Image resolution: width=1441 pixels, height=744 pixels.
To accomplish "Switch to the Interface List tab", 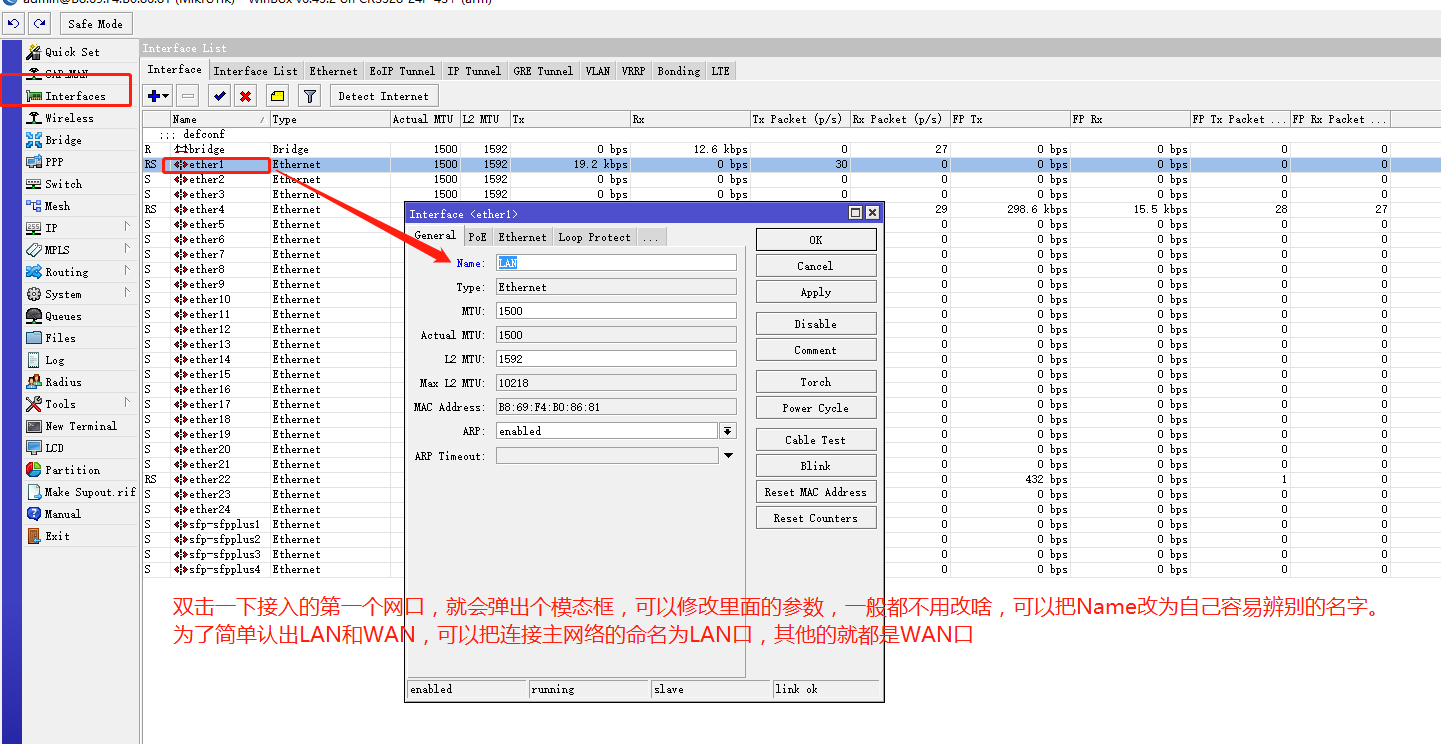I will (x=255, y=71).
